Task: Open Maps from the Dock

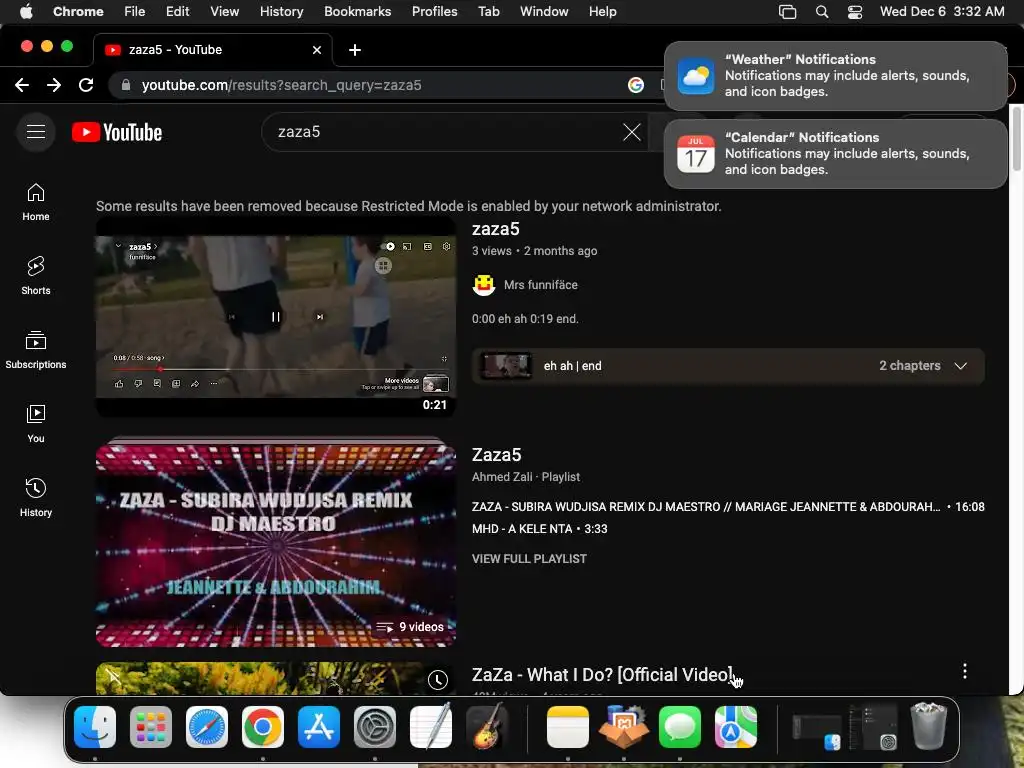Action: pyautogui.click(x=736, y=726)
